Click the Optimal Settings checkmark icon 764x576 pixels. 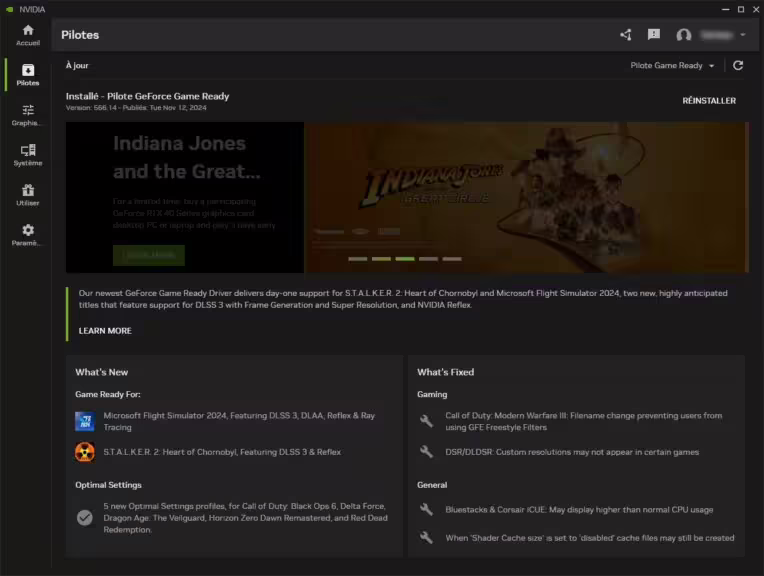point(85,518)
